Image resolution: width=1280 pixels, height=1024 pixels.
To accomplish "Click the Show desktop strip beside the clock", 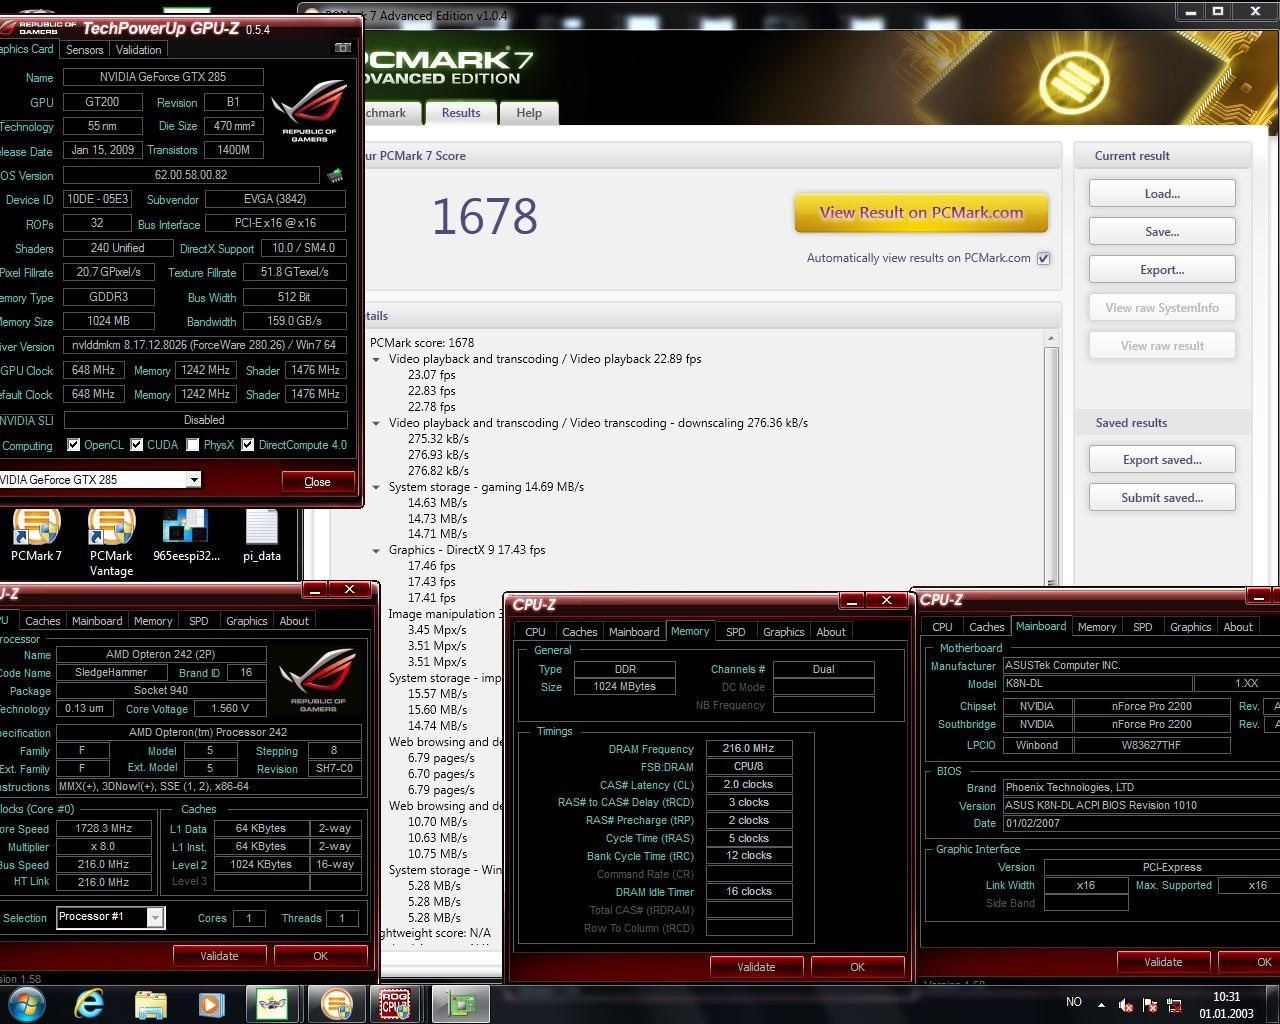I will point(1272,1004).
